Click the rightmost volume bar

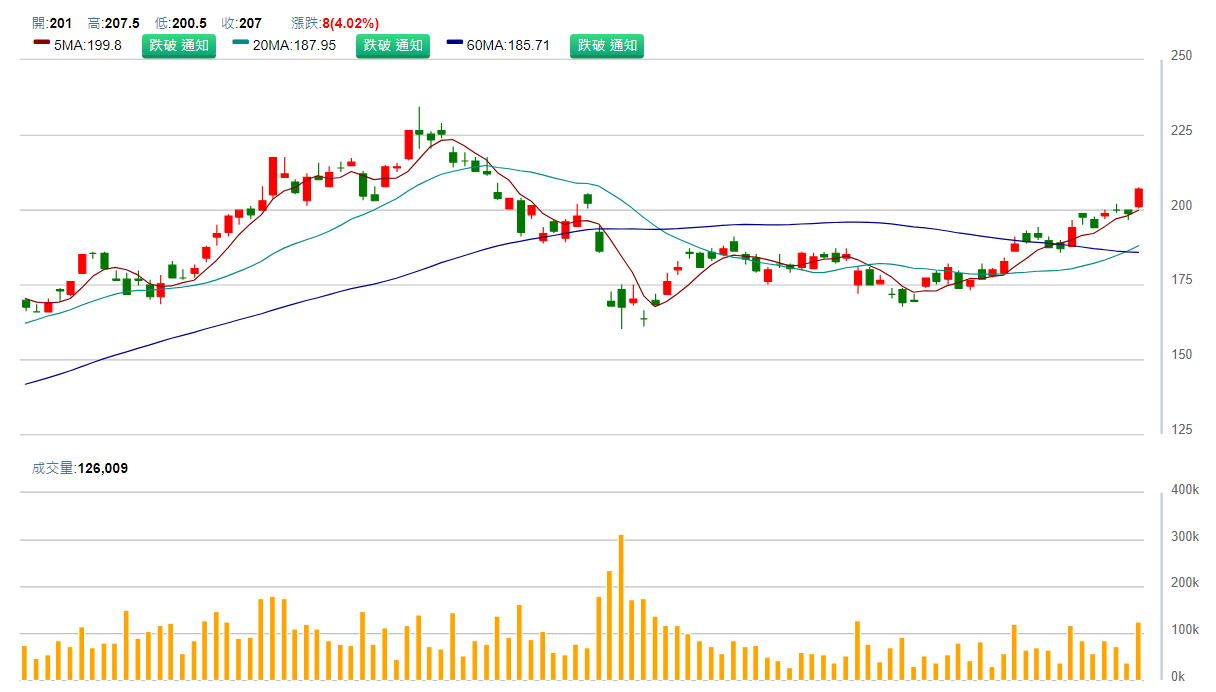[1138, 651]
